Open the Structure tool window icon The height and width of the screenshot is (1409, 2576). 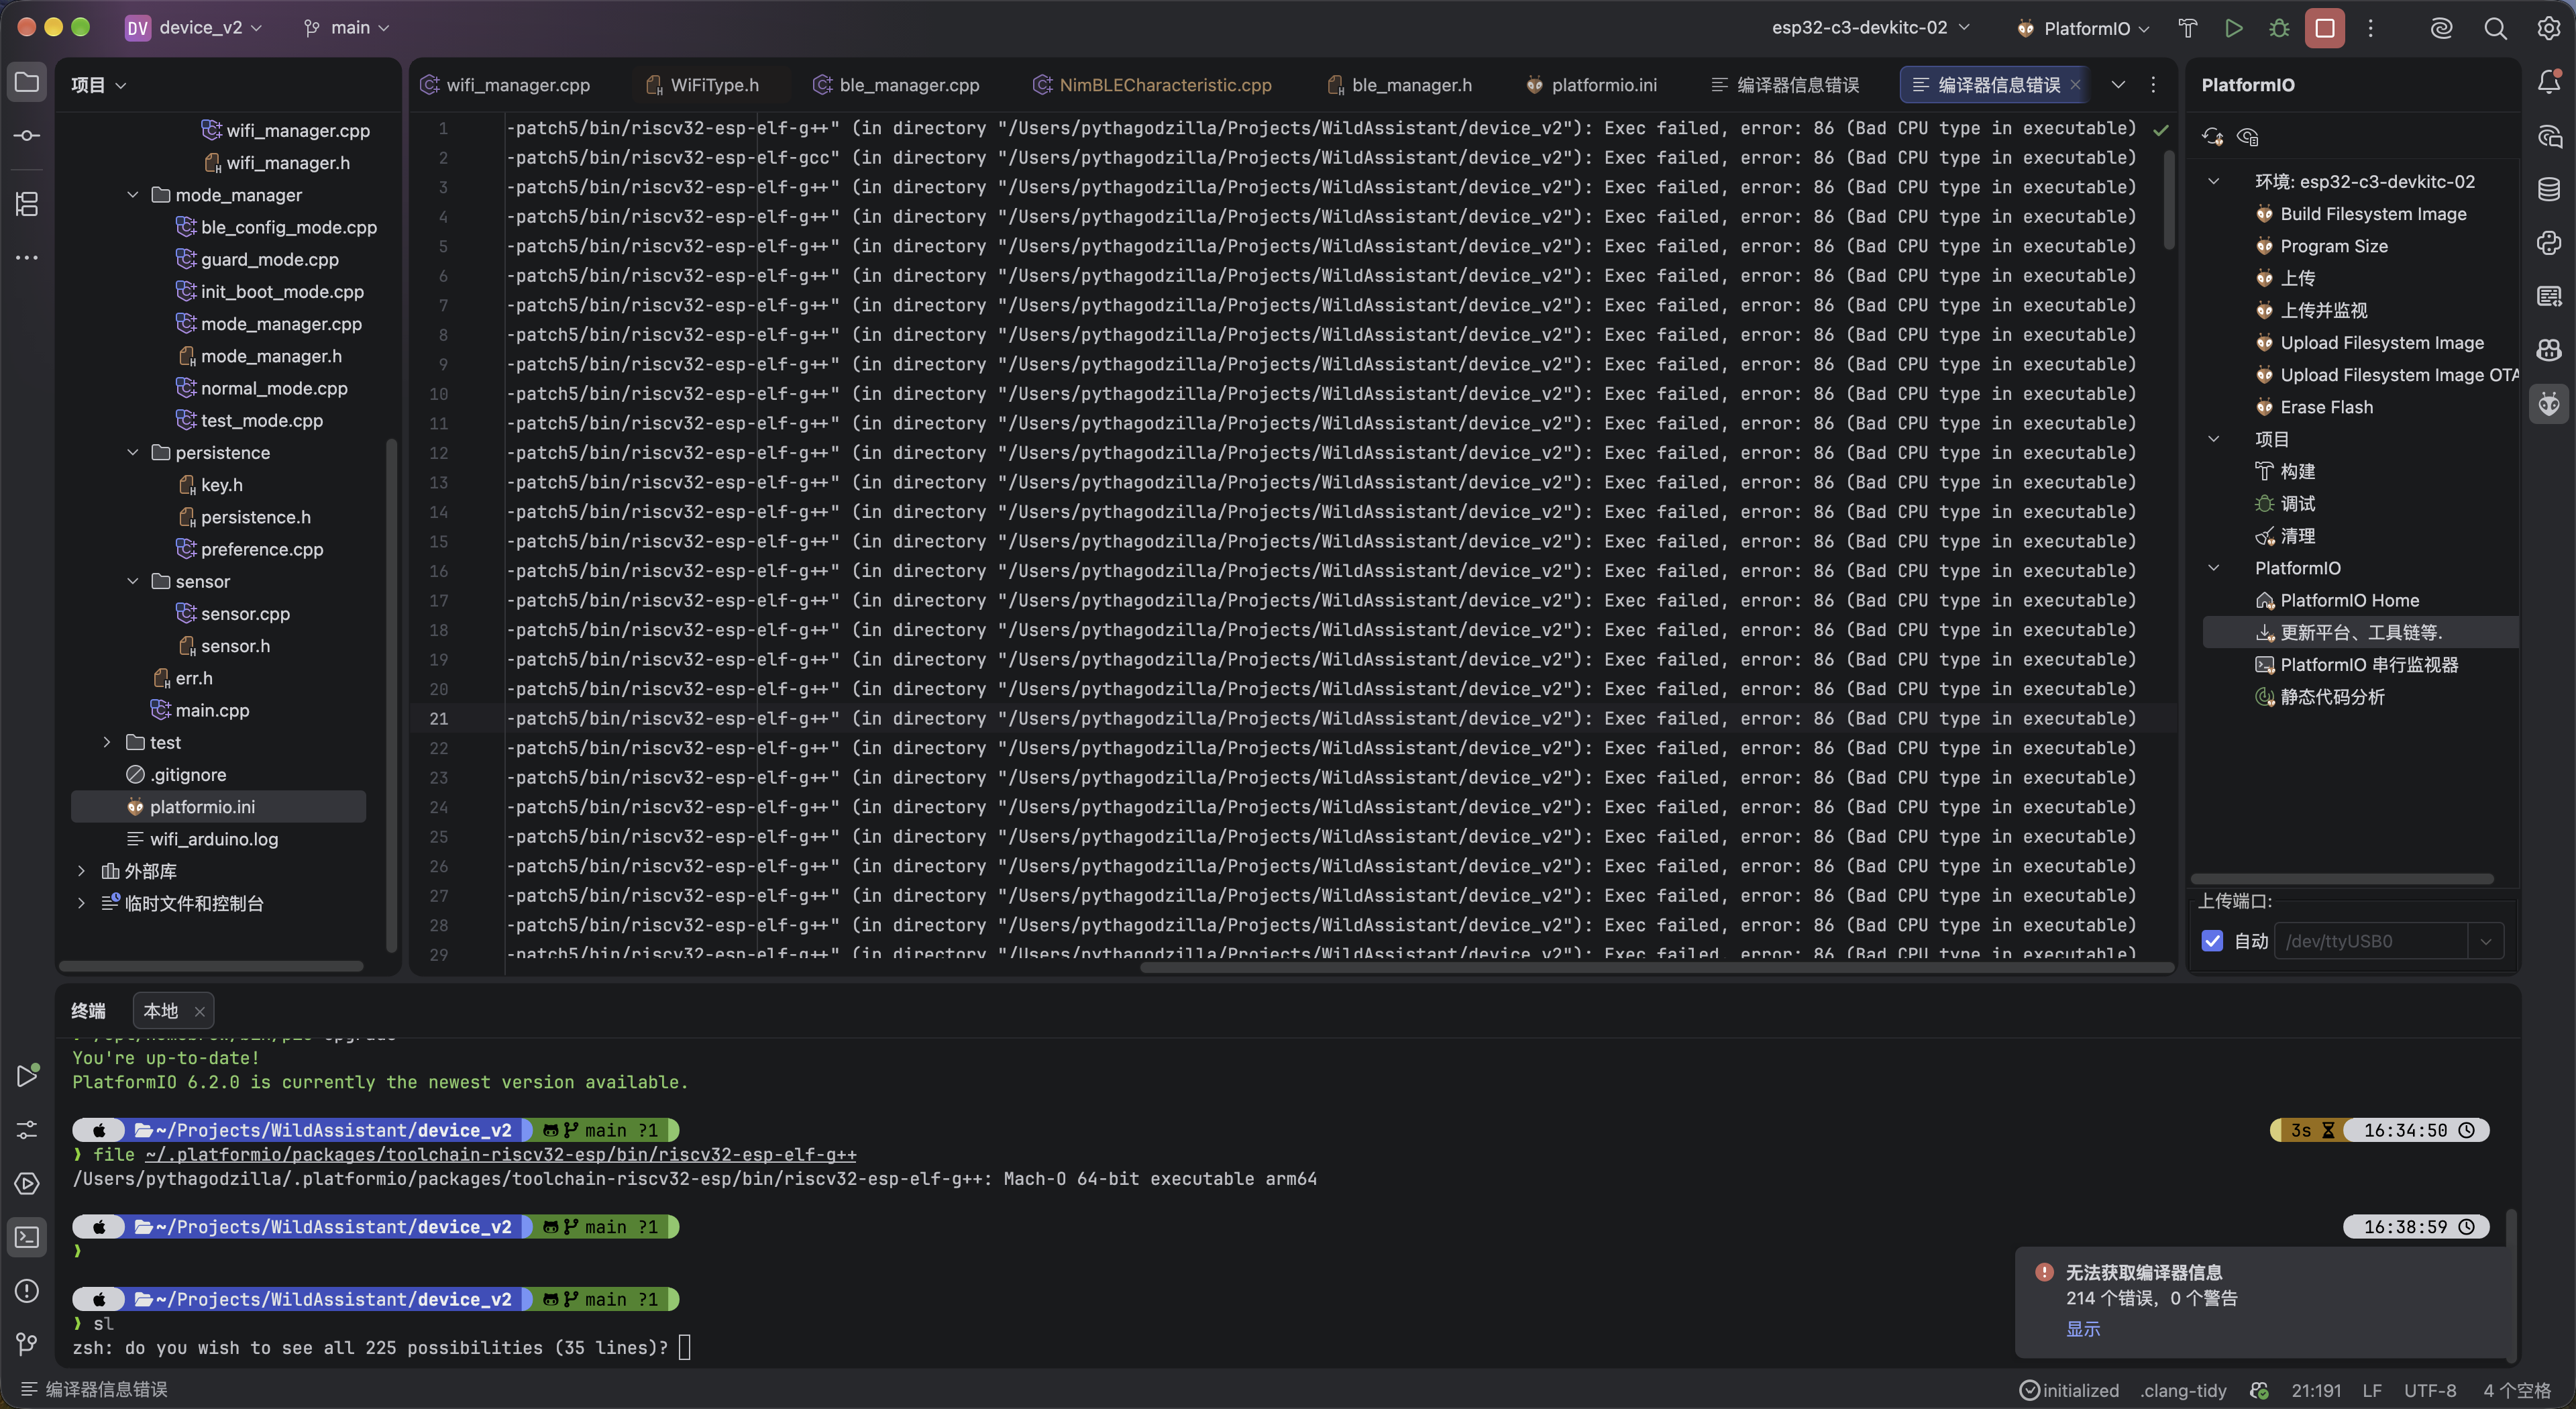pyautogui.click(x=27, y=204)
